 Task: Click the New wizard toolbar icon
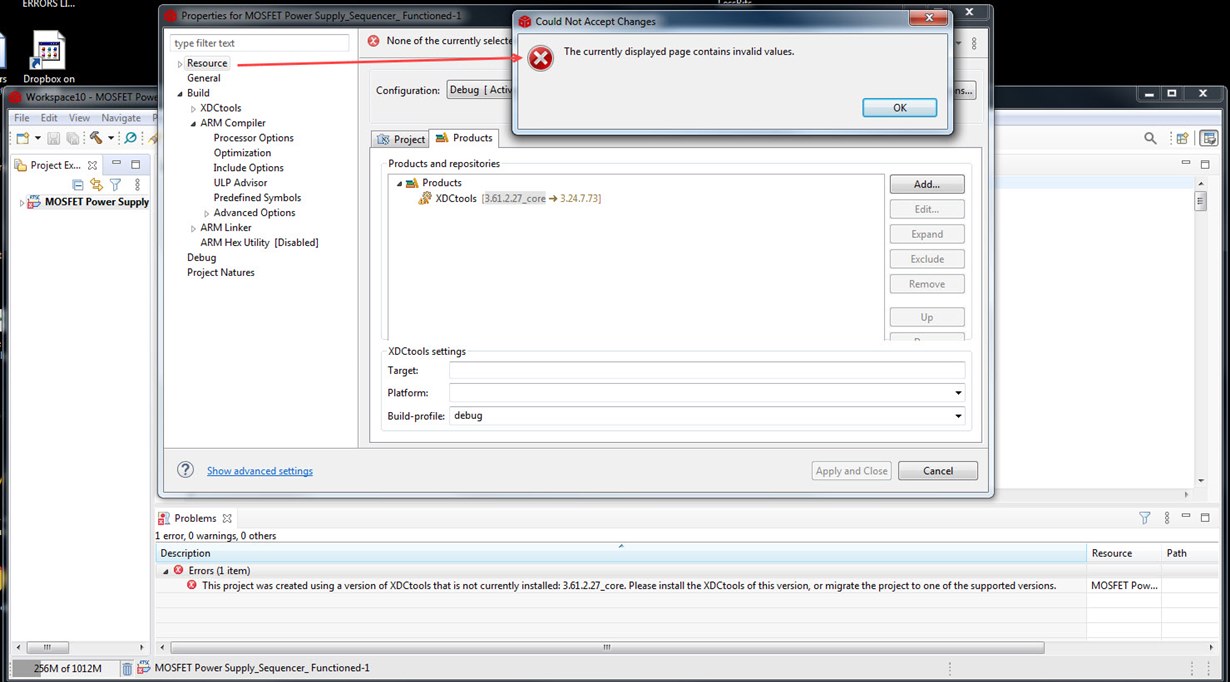(x=22, y=138)
